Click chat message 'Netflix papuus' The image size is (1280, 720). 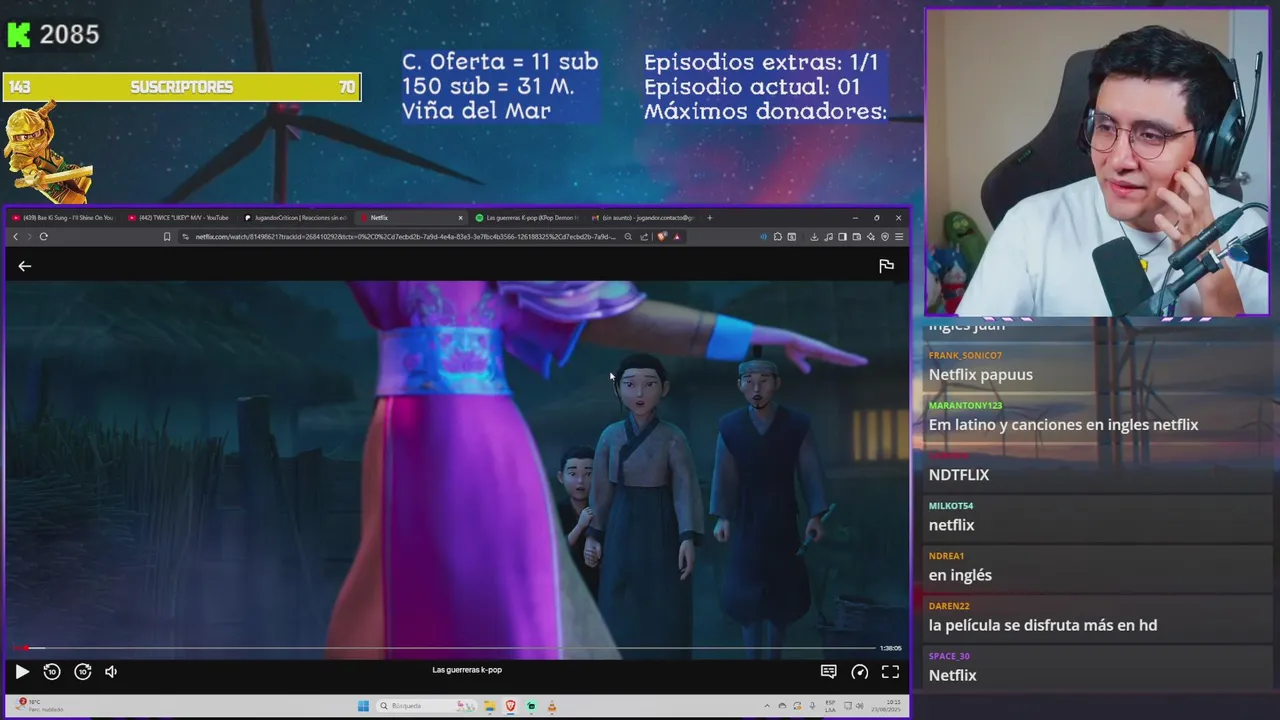click(981, 375)
